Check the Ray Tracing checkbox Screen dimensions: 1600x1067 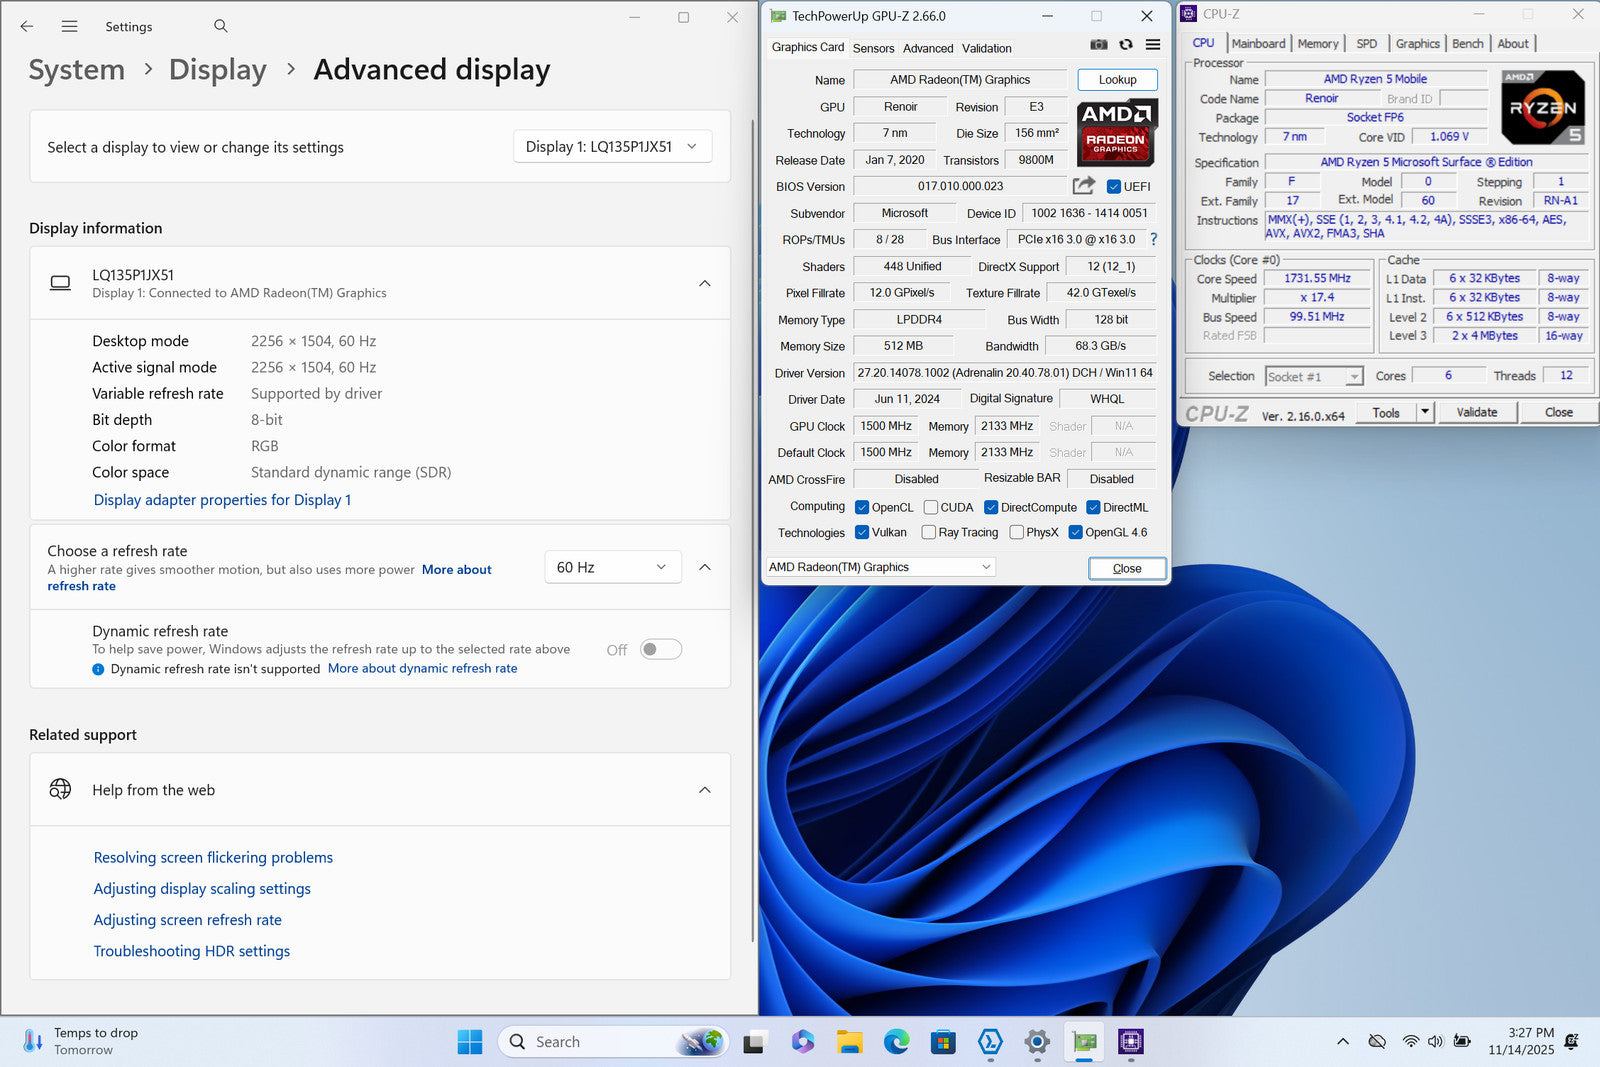929,533
